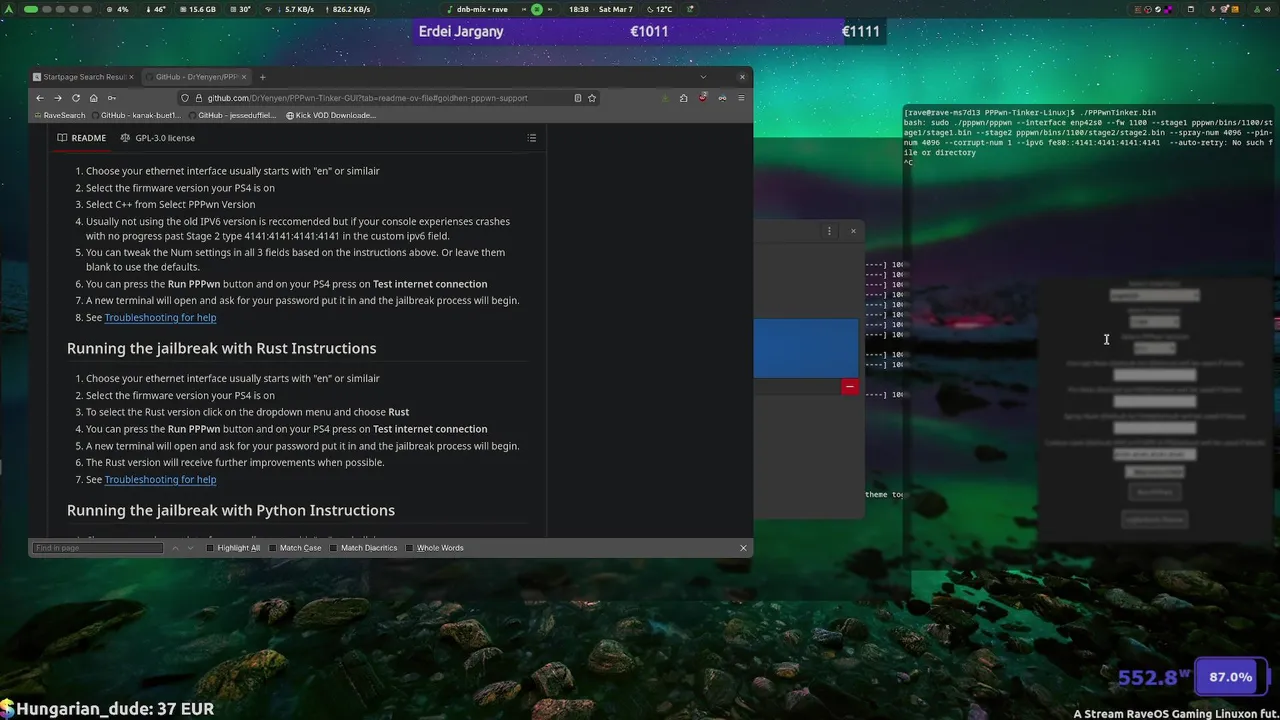
Task: Open the RaveSearch bookmark
Action: (59, 115)
